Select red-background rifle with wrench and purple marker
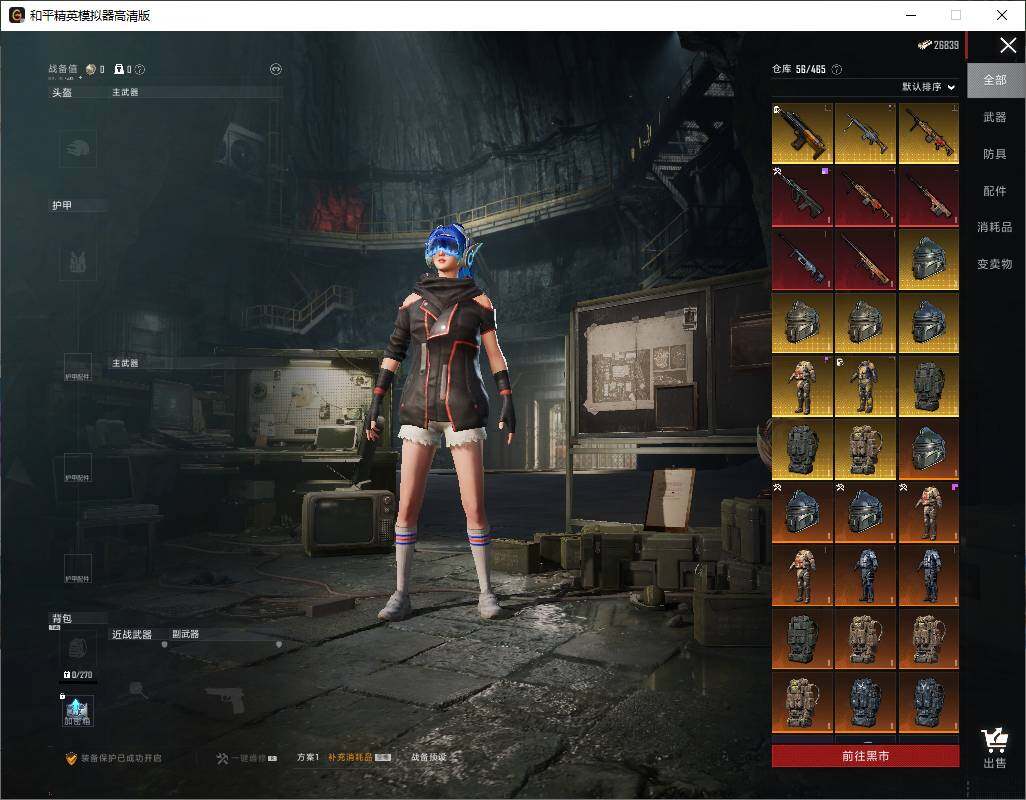 802,196
